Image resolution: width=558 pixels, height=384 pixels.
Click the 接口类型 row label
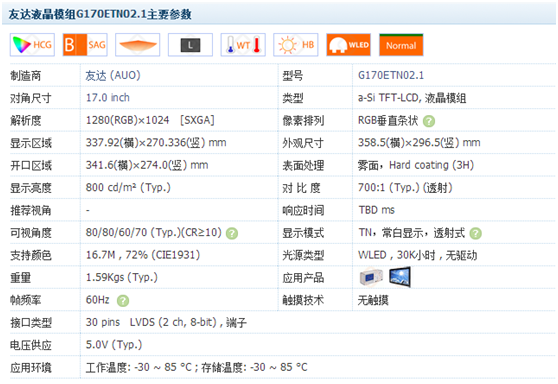pos(31,323)
